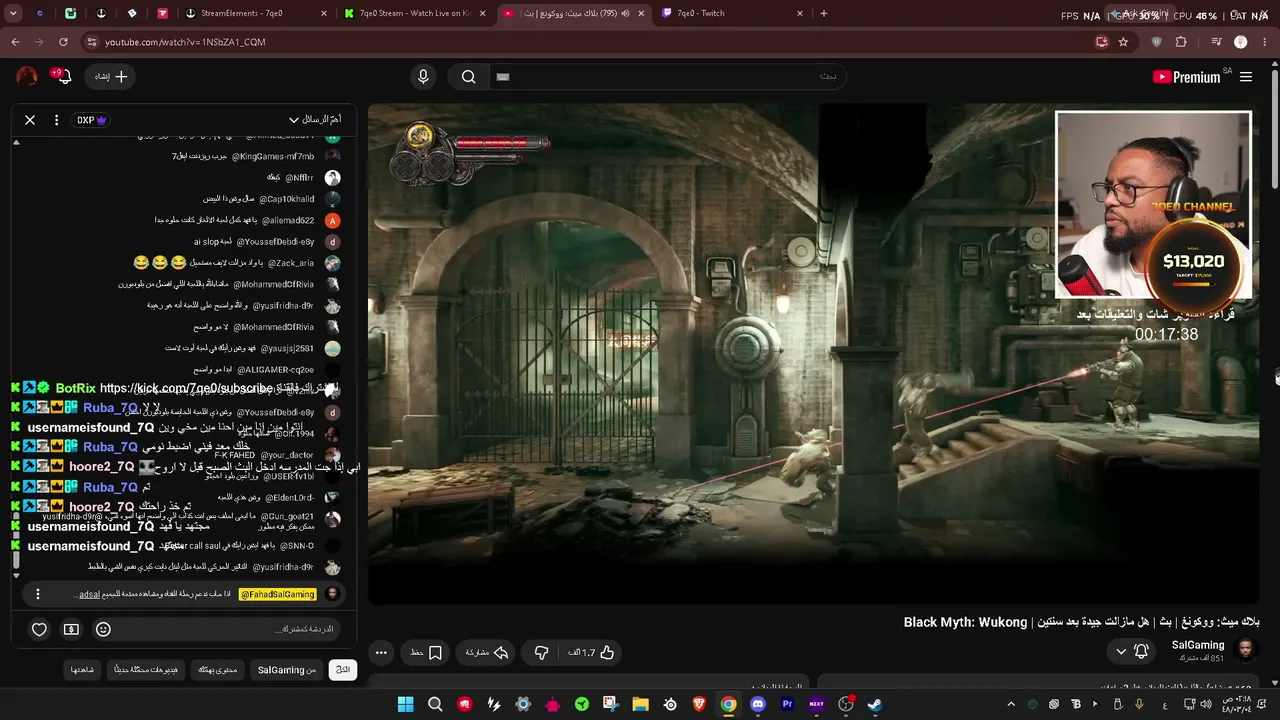
Task: Select the 'شاهدتها' filter chip
Action: [x=82, y=670]
